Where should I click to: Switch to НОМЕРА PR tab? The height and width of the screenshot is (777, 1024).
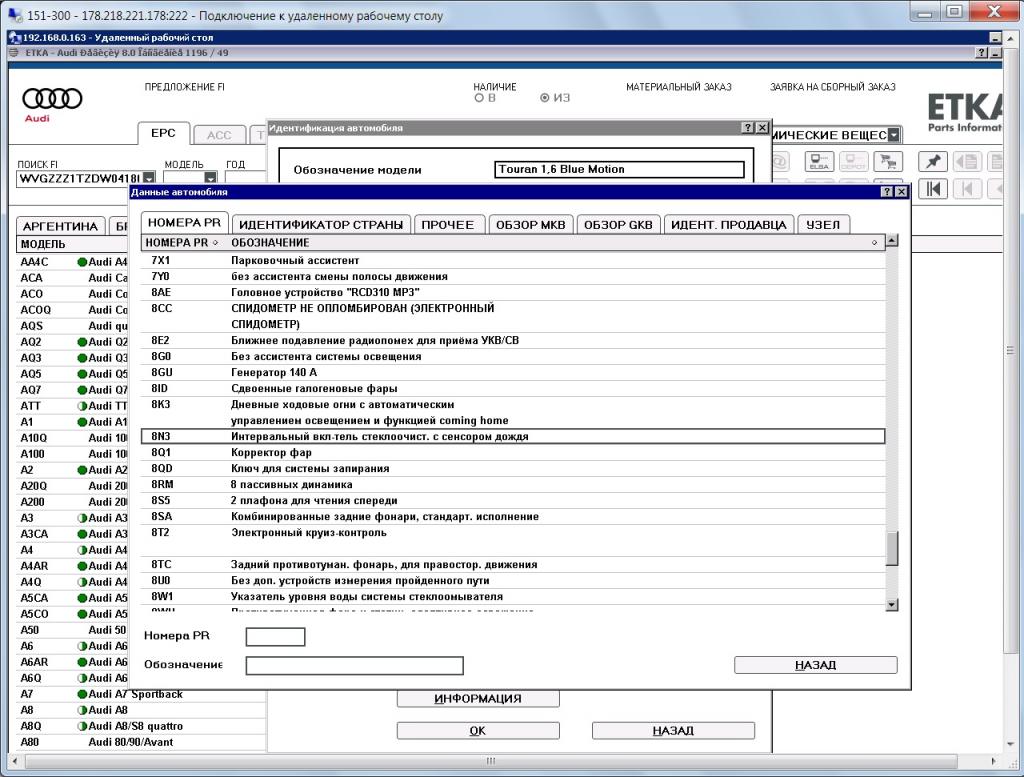tap(184, 223)
